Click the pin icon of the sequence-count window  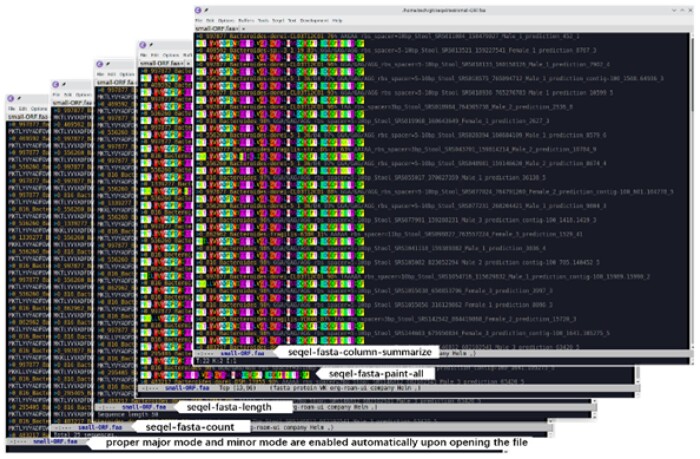(x=63, y=84)
